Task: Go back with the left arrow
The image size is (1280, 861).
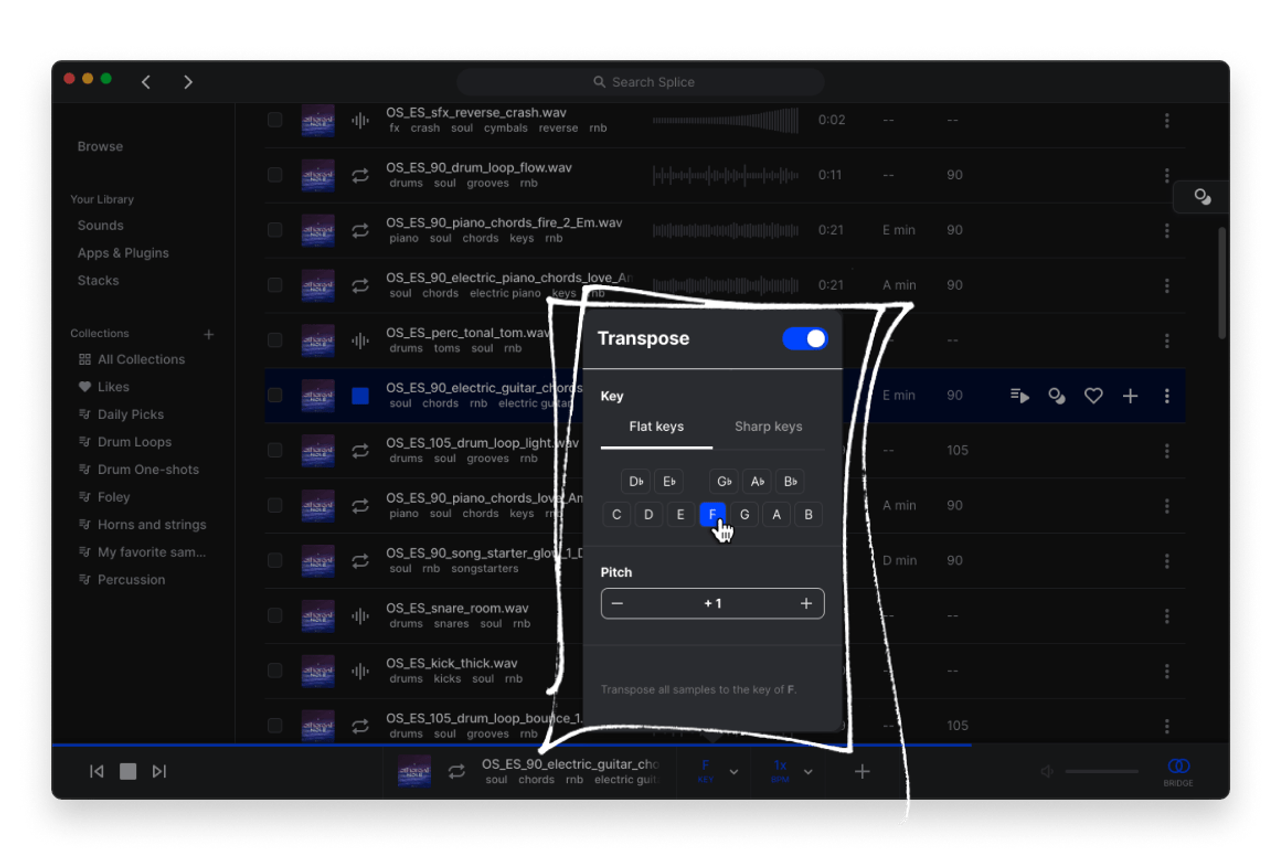Action: [x=146, y=82]
